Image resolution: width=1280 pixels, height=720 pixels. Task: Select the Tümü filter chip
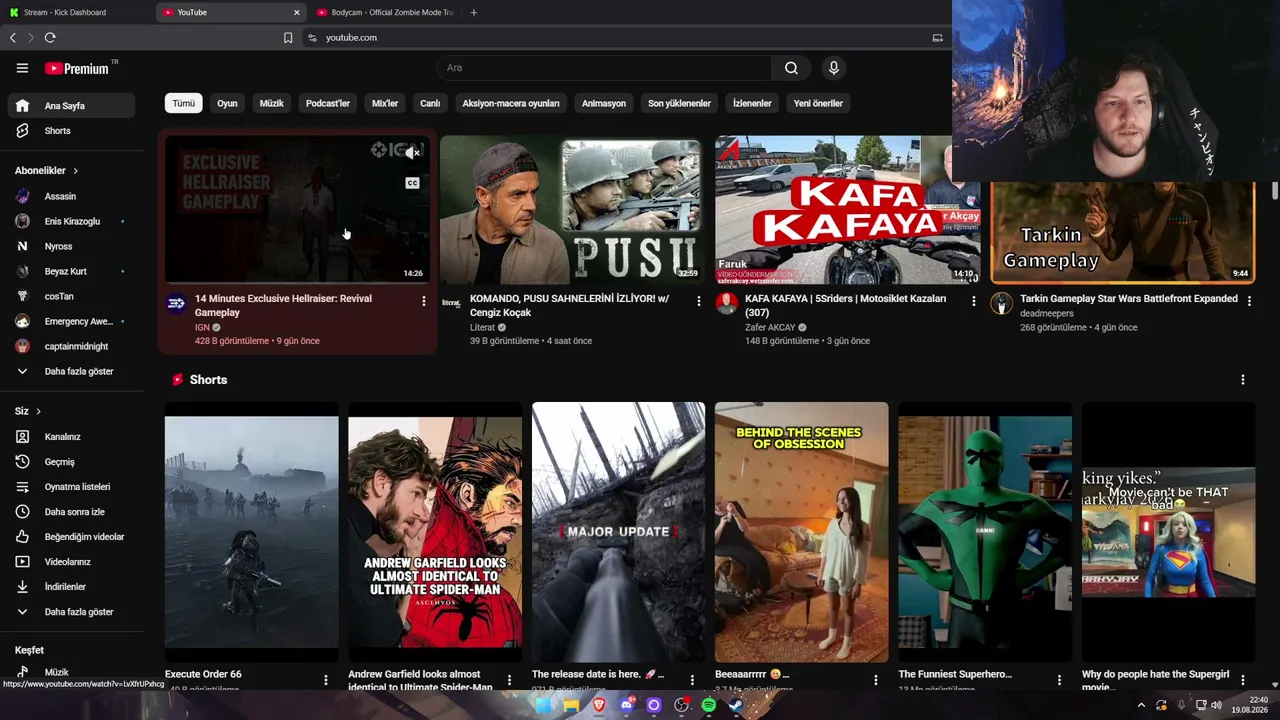click(x=184, y=103)
